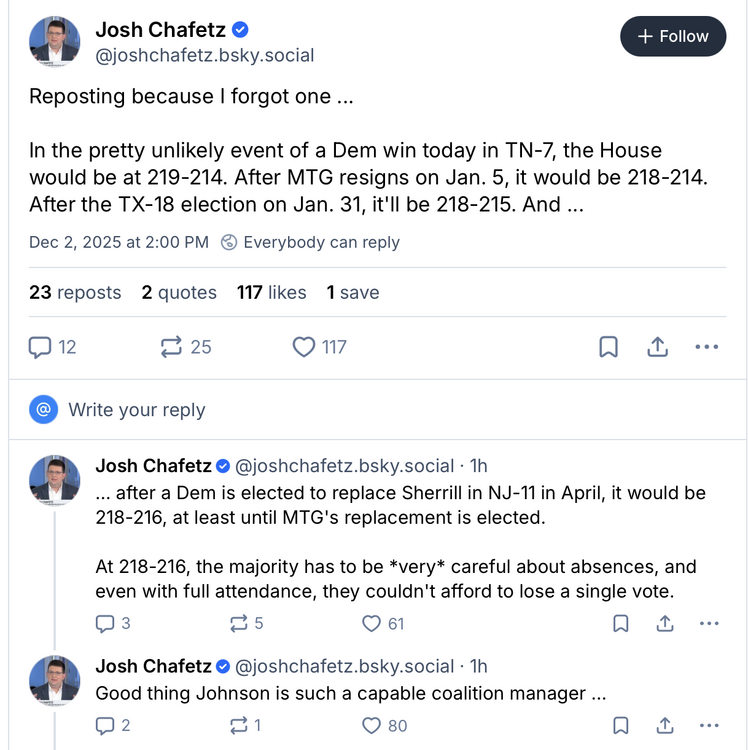Open the 117 likes list

point(271,293)
